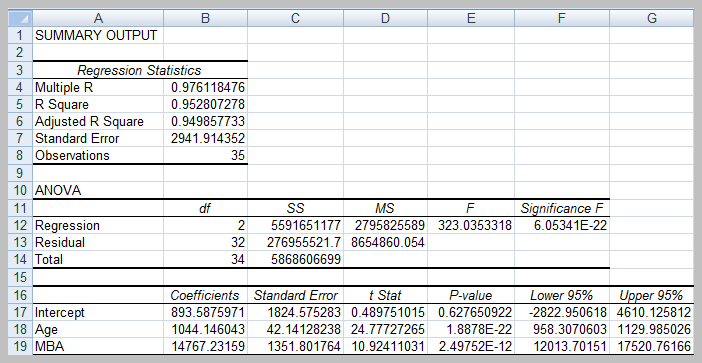The image size is (702, 363).
Task: Select the F value 323.0353318
Action: coord(471,225)
